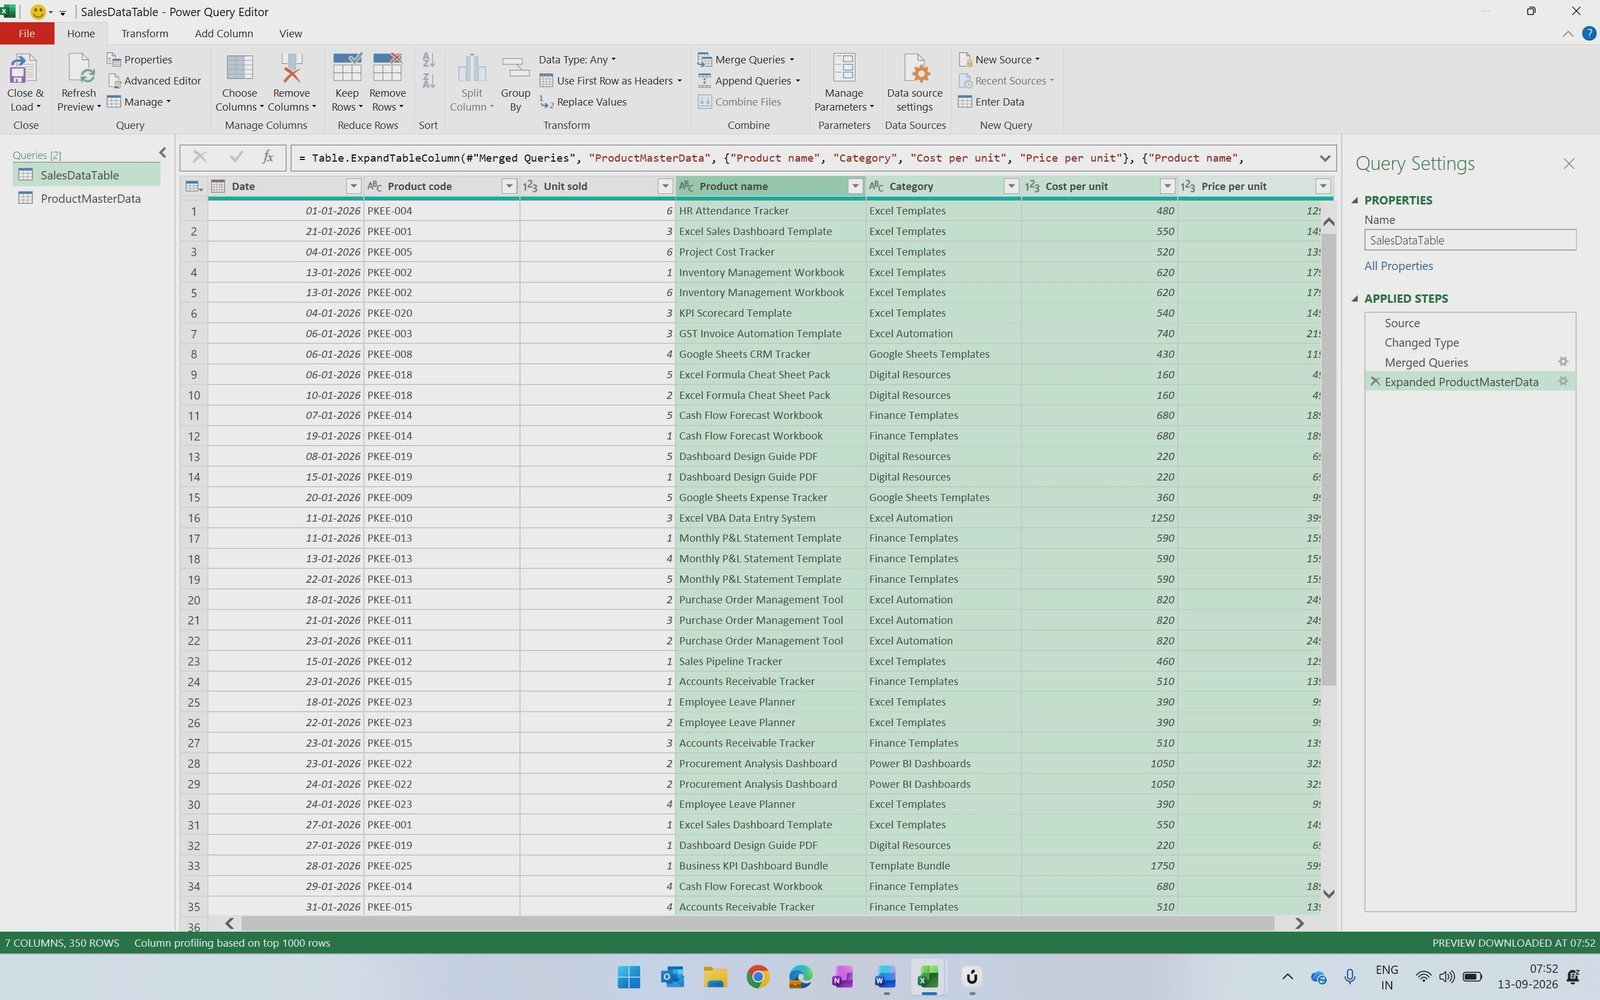Click the vertical scrollbar down arrow
This screenshot has width=1600, height=1000.
pos(1329,894)
